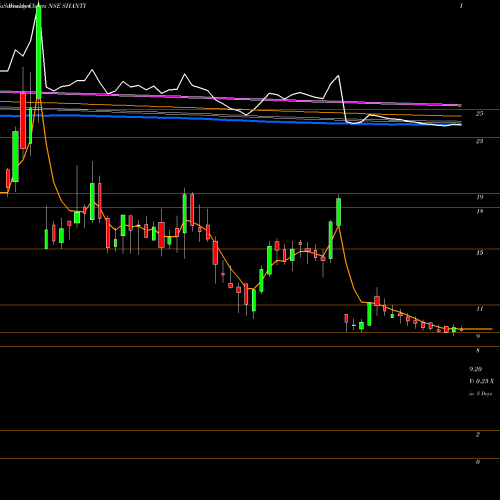Screen dimensions: 500x500
Task: Select the 15 price axis label
Action: [479, 253]
